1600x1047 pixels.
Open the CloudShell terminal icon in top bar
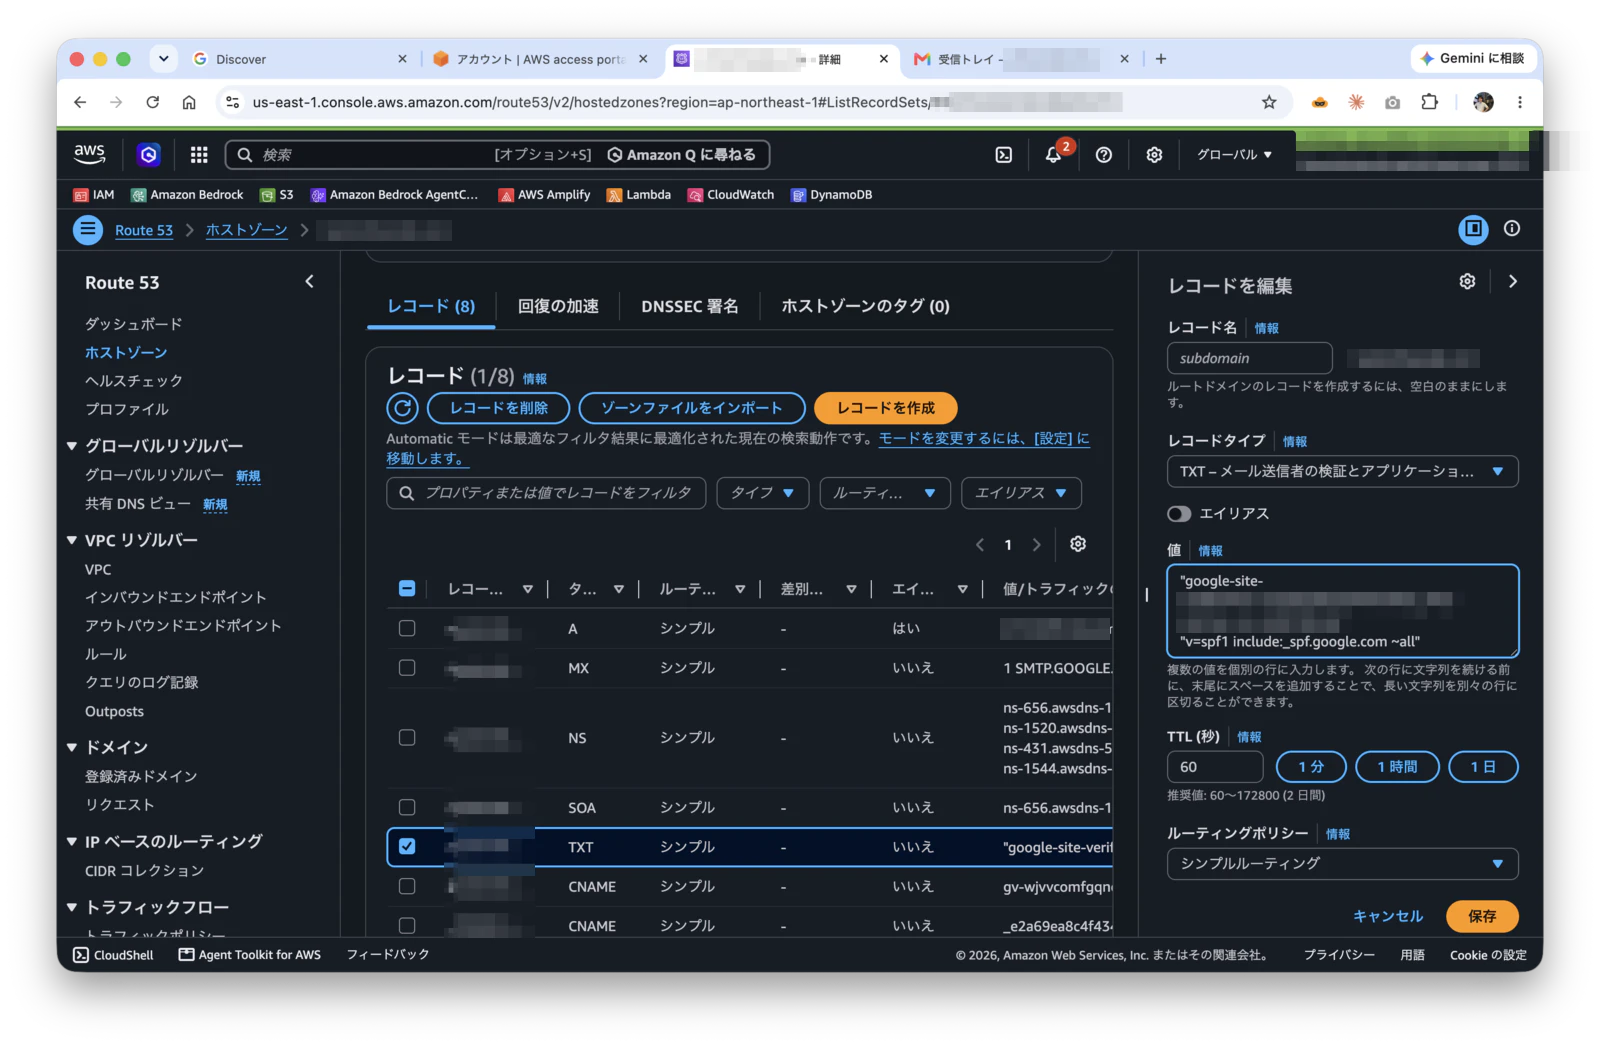pos(1004,155)
